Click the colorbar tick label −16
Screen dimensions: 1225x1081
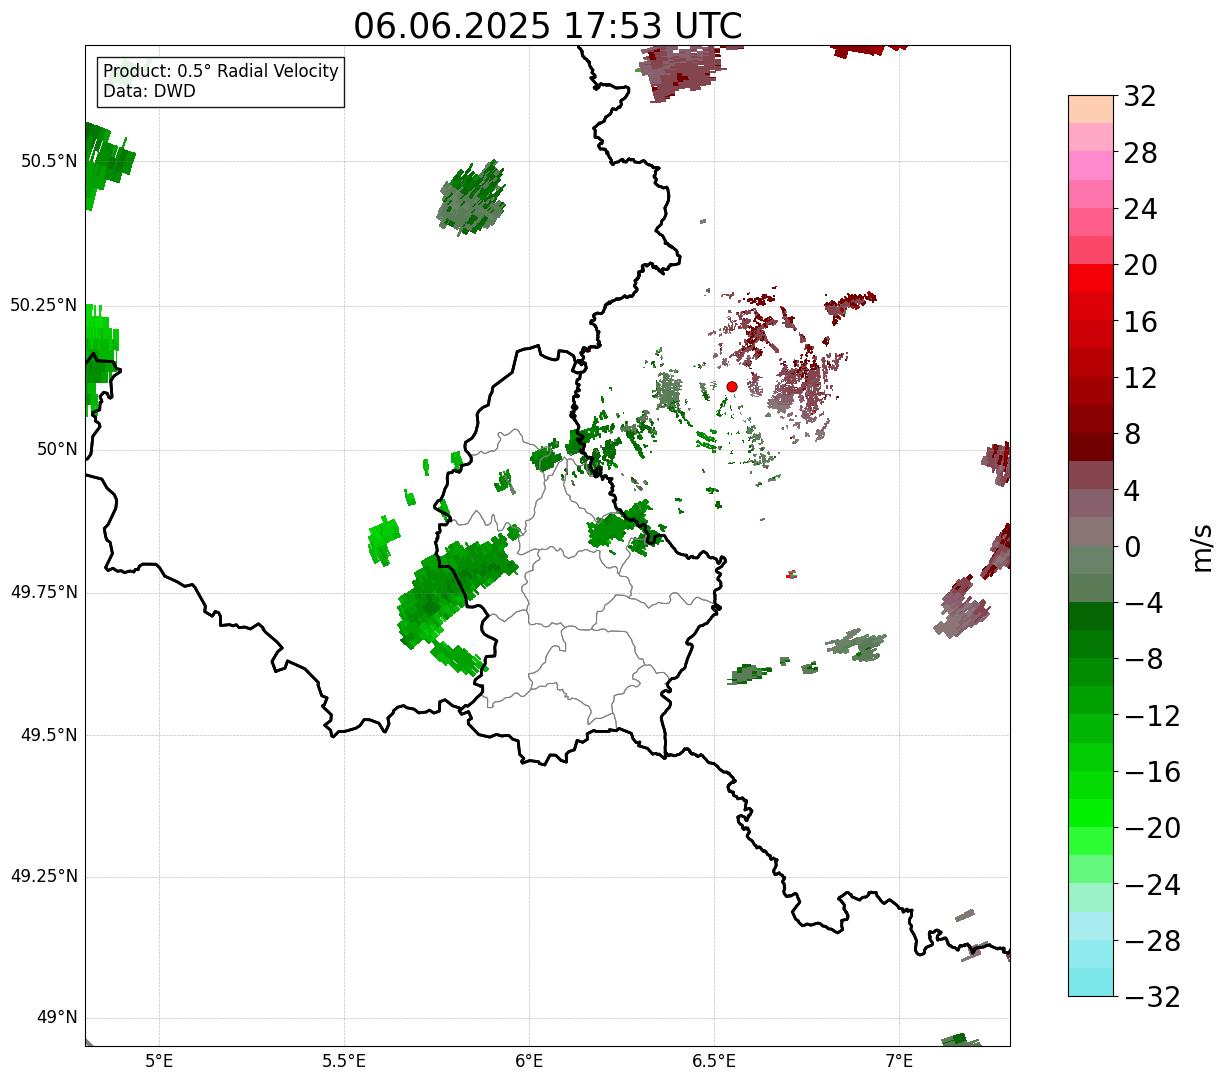click(1152, 772)
